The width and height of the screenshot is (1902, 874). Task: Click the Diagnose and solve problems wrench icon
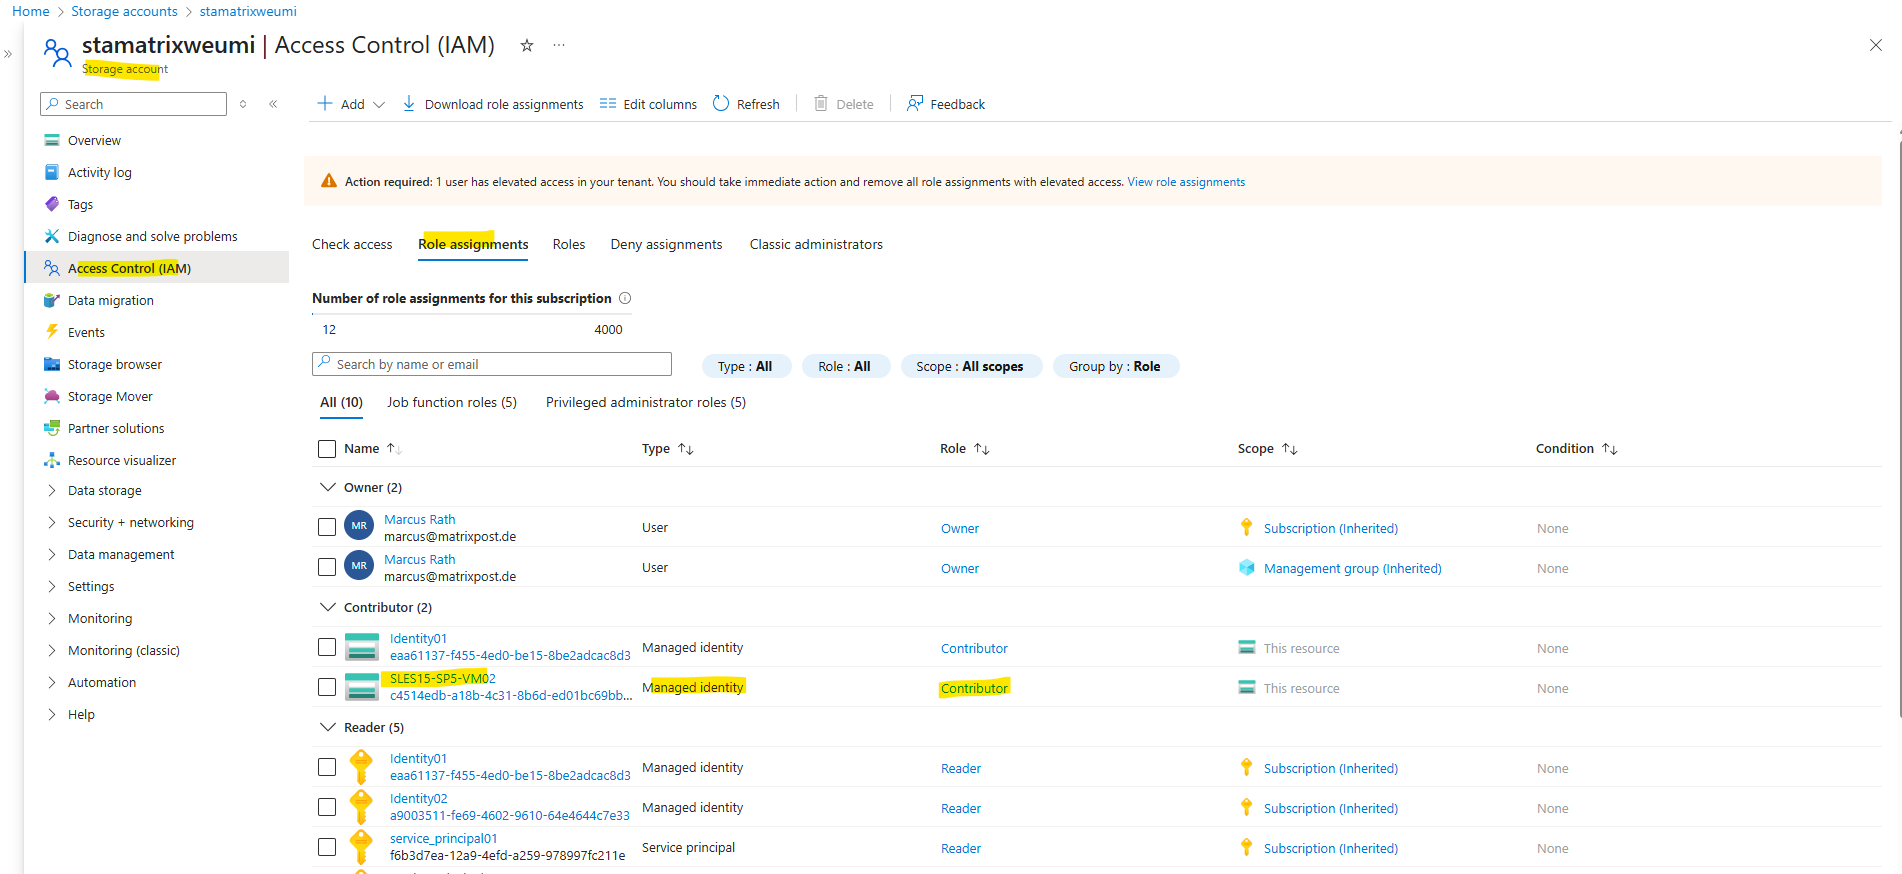click(52, 236)
